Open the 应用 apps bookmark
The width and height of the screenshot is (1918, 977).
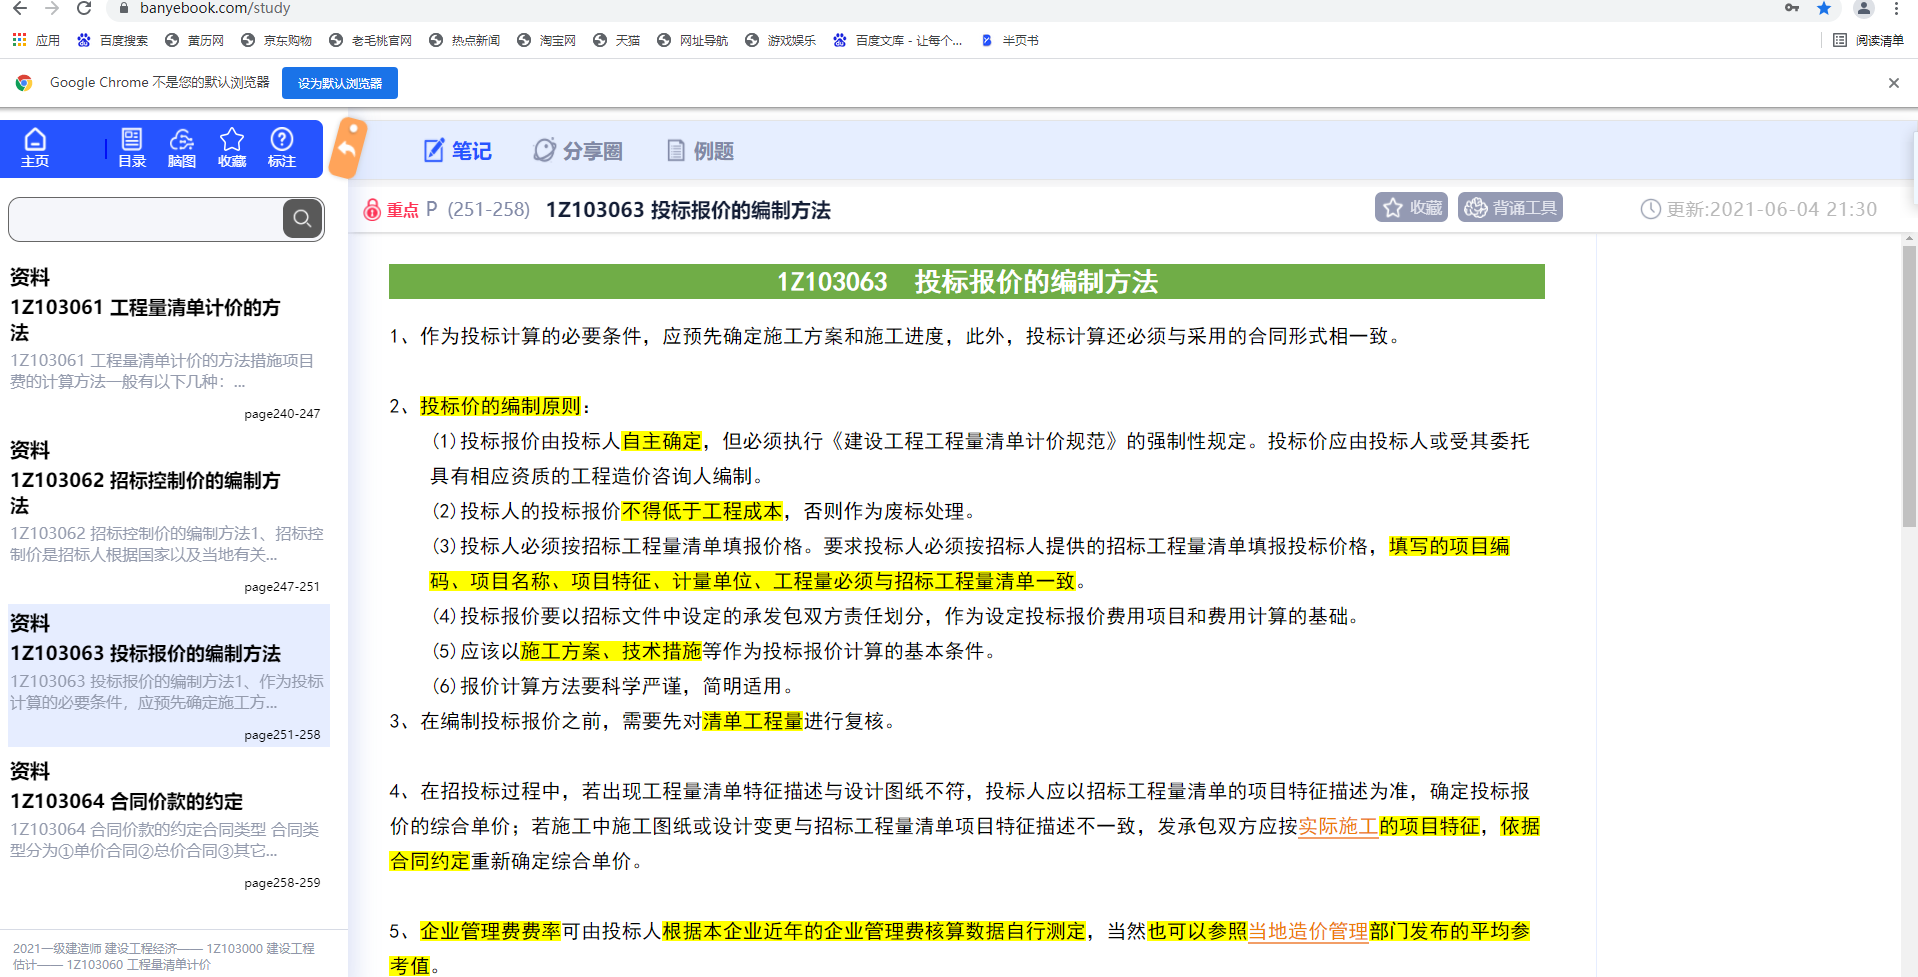point(36,40)
